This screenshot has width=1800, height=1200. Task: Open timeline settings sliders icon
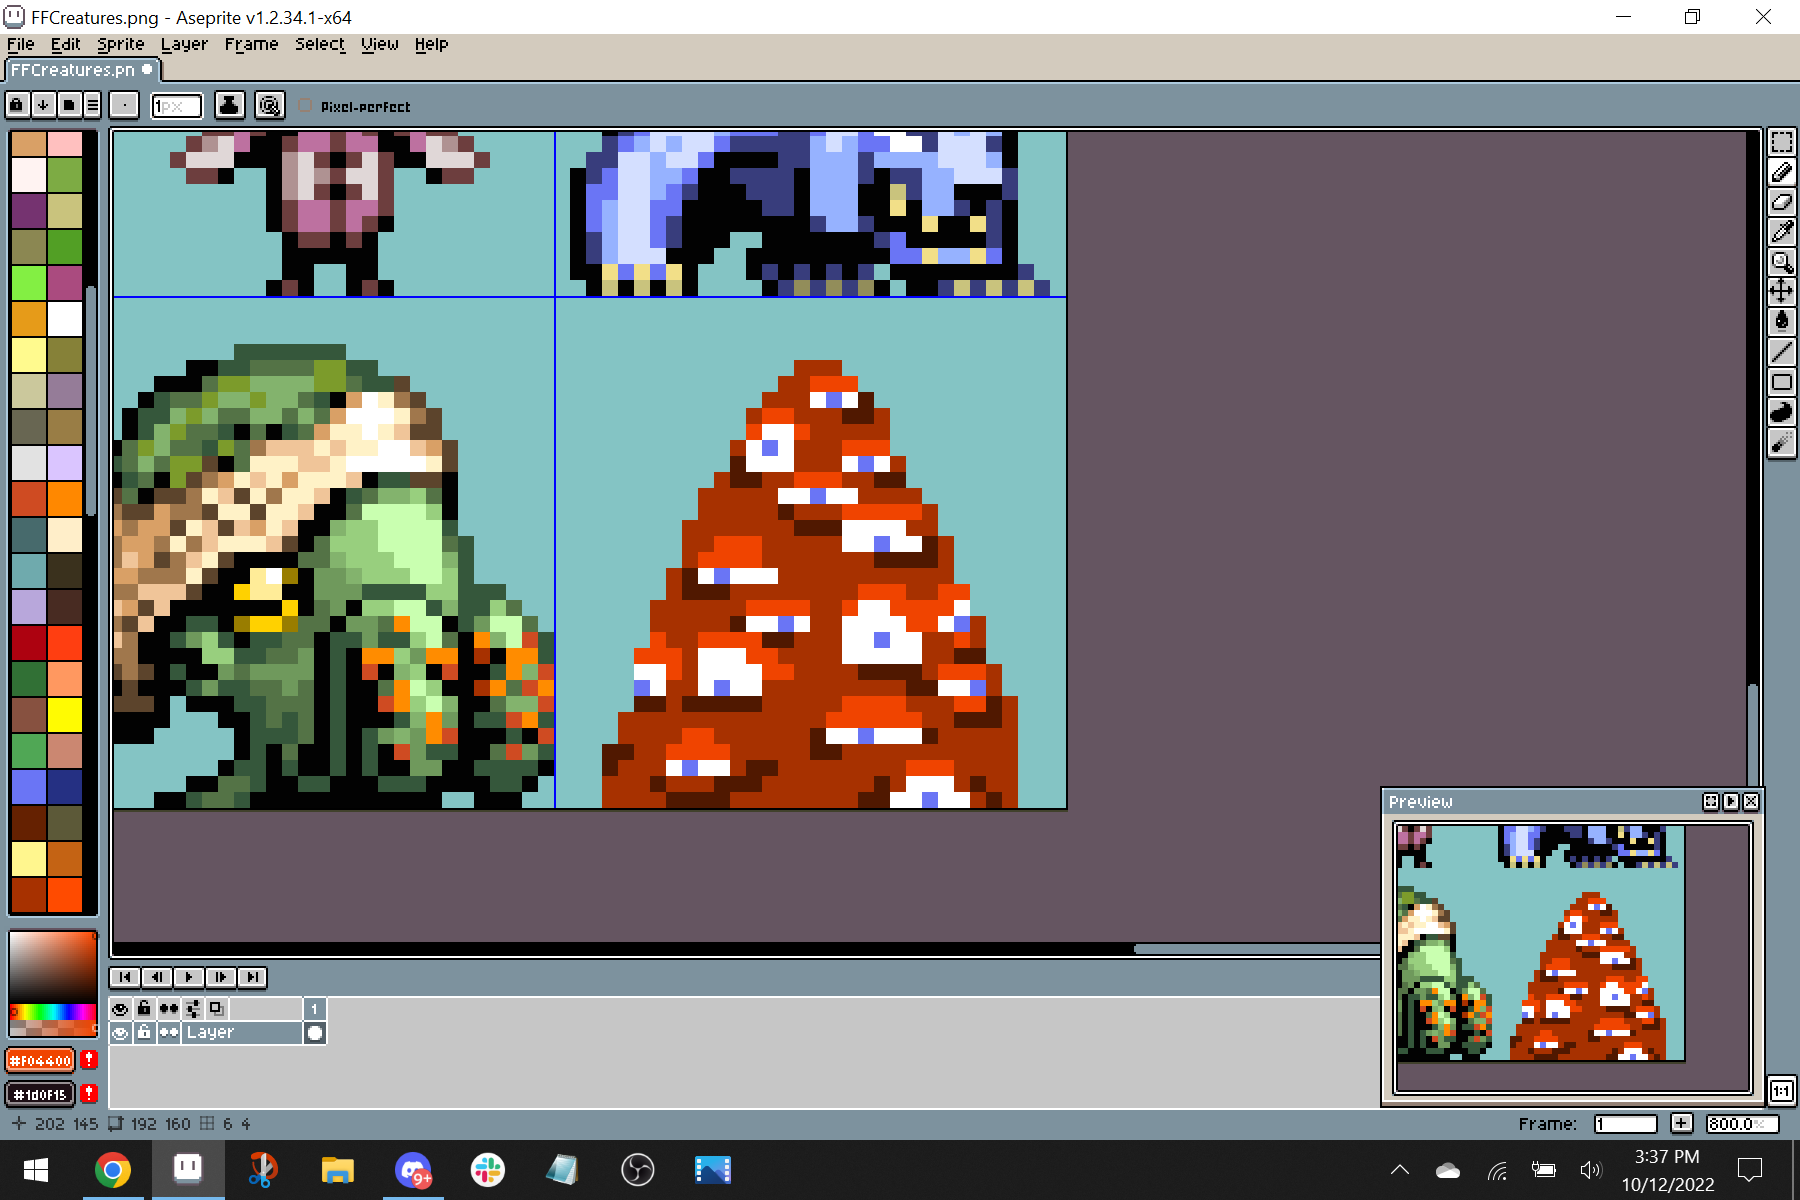click(x=192, y=1008)
